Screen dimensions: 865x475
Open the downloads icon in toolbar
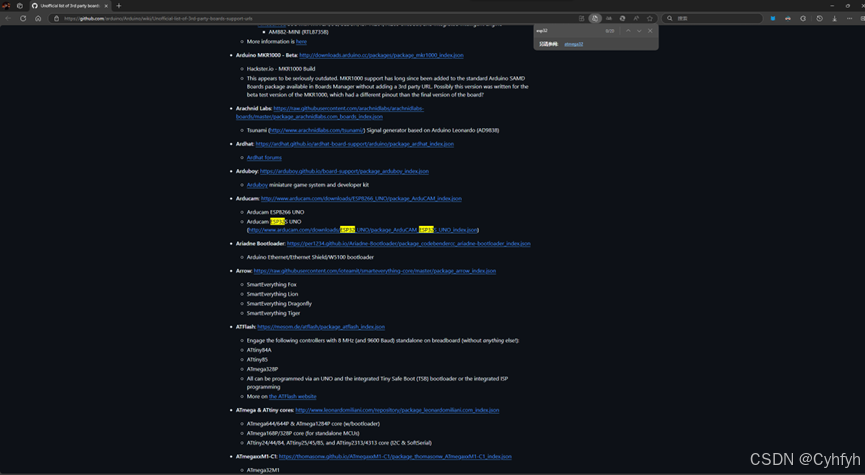[x=834, y=18]
